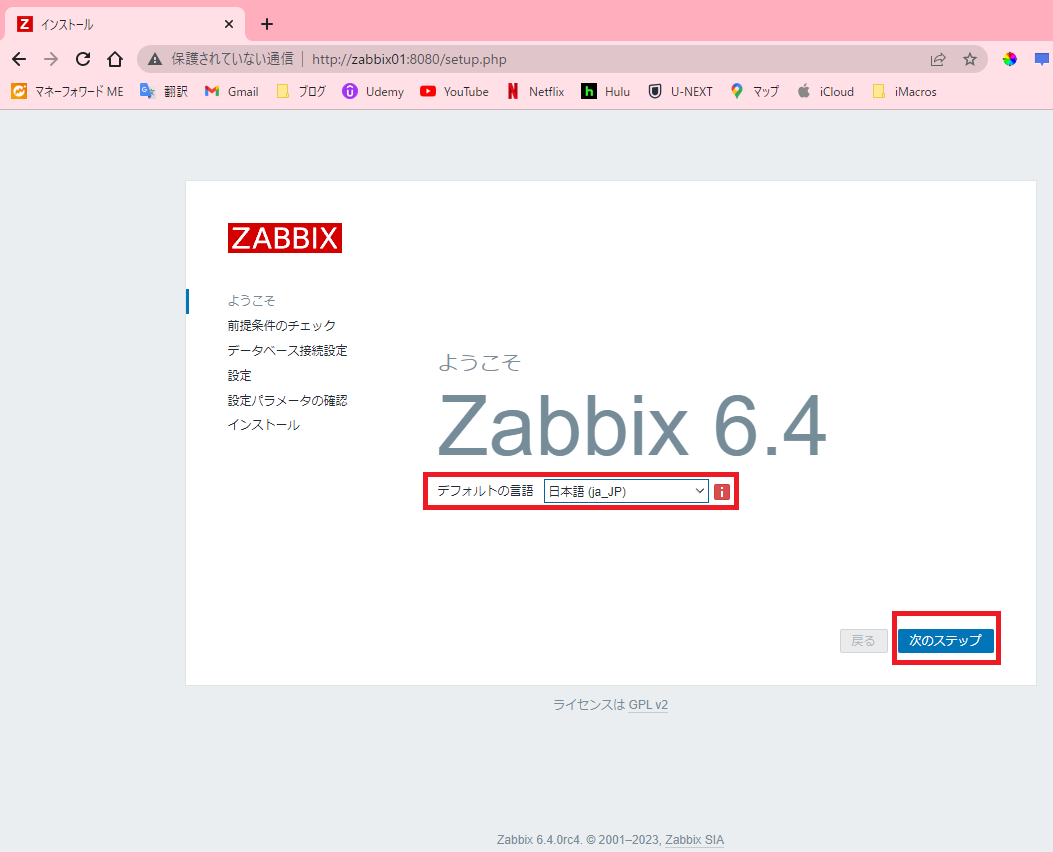Open the GPL v2 license link
The width and height of the screenshot is (1053, 852).
(648, 704)
